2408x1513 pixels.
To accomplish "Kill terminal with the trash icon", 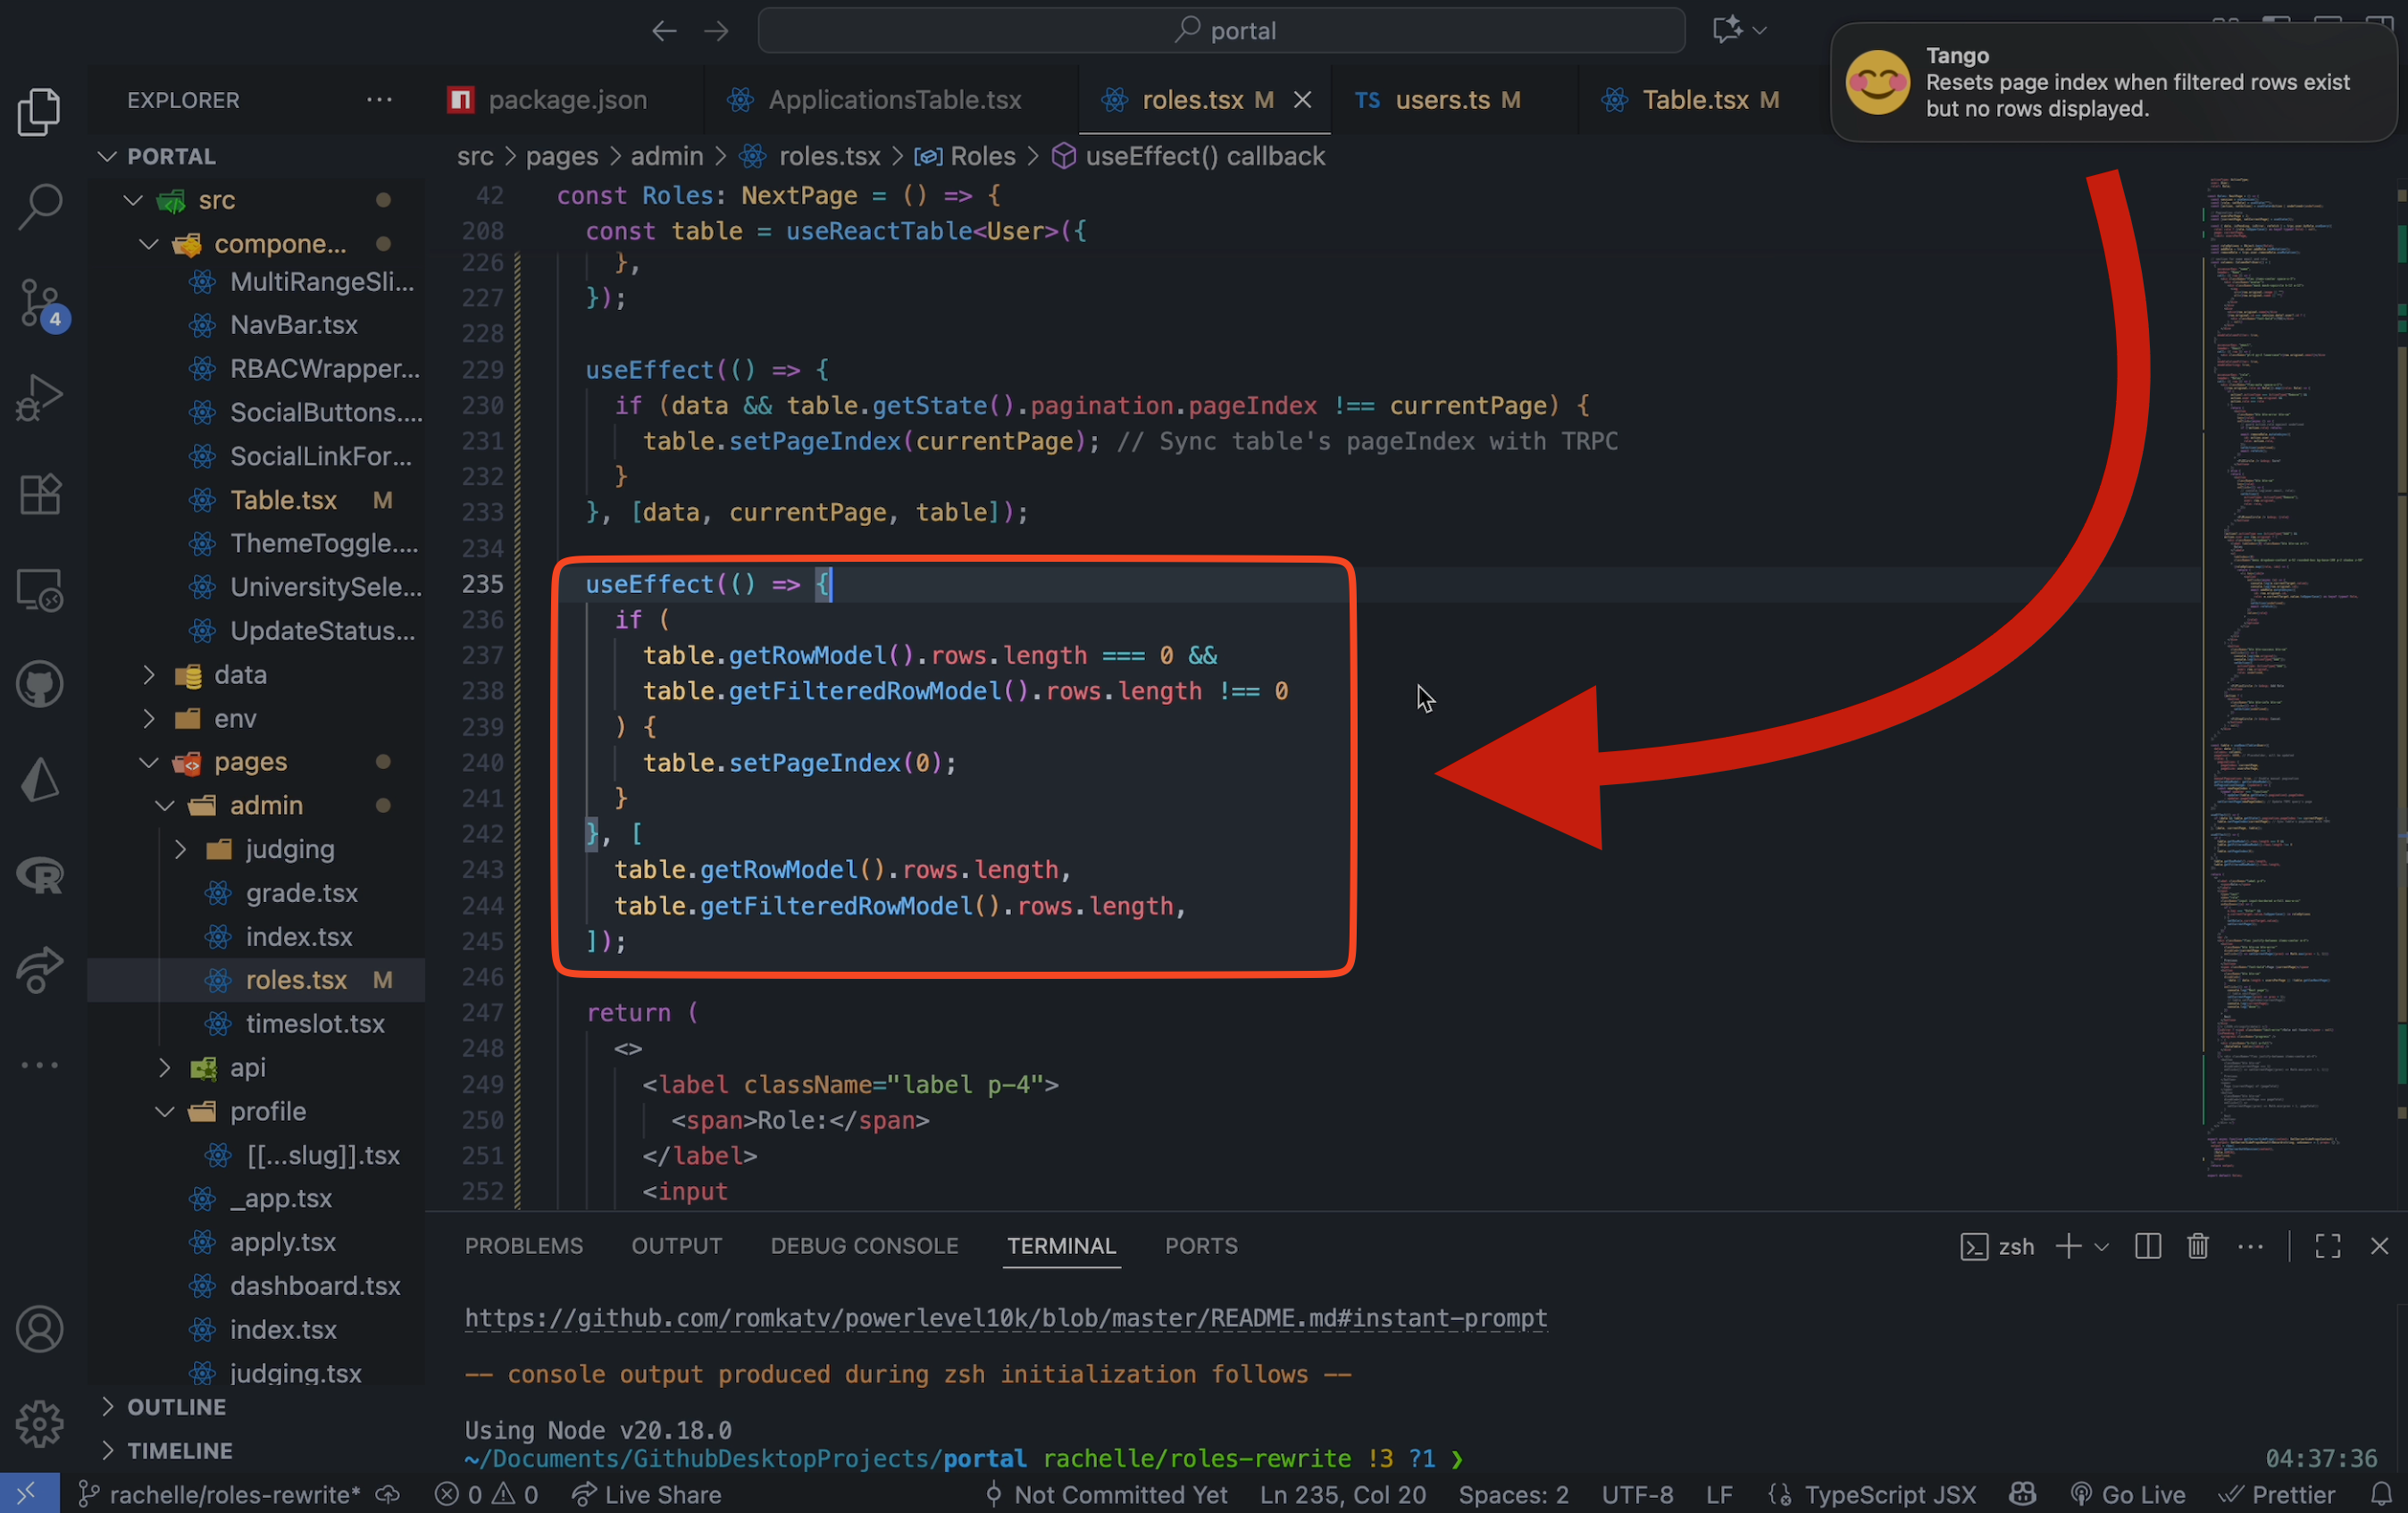I will (2197, 1246).
